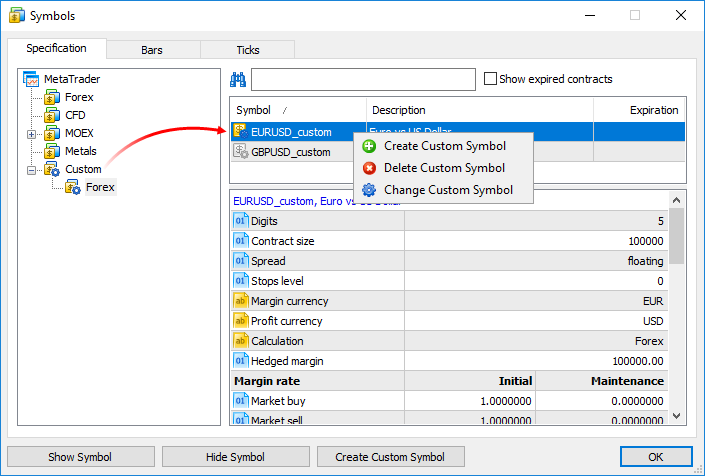Click the Forex group icon under MetaTrader
This screenshot has height=476, width=705.
click(x=52, y=97)
